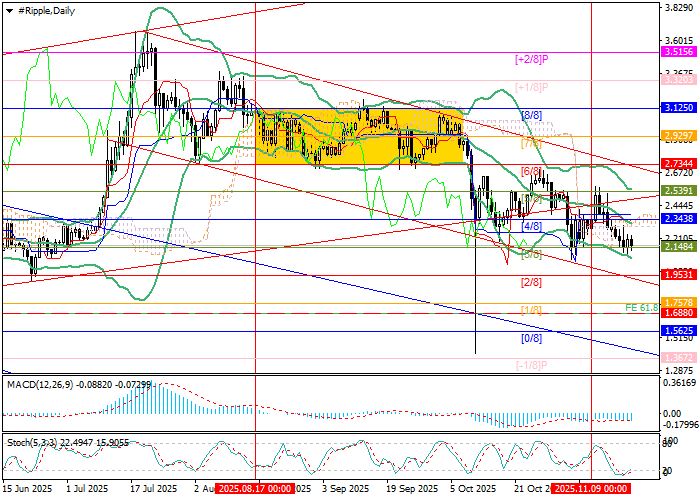This screenshot has width=700, height=500.
Task: Click the 2.7344 red price tag
Action: click(678, 164)
